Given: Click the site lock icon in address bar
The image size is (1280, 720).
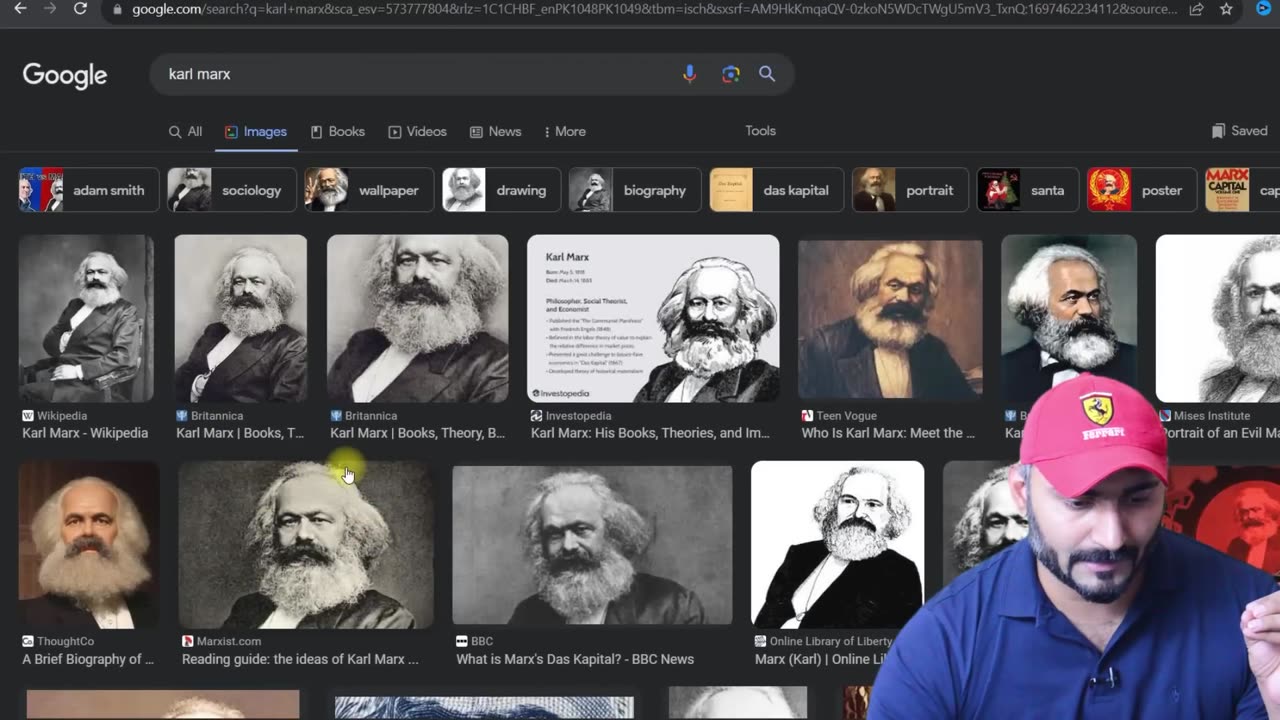Looking at the screenshot, I should coord(118,9).
